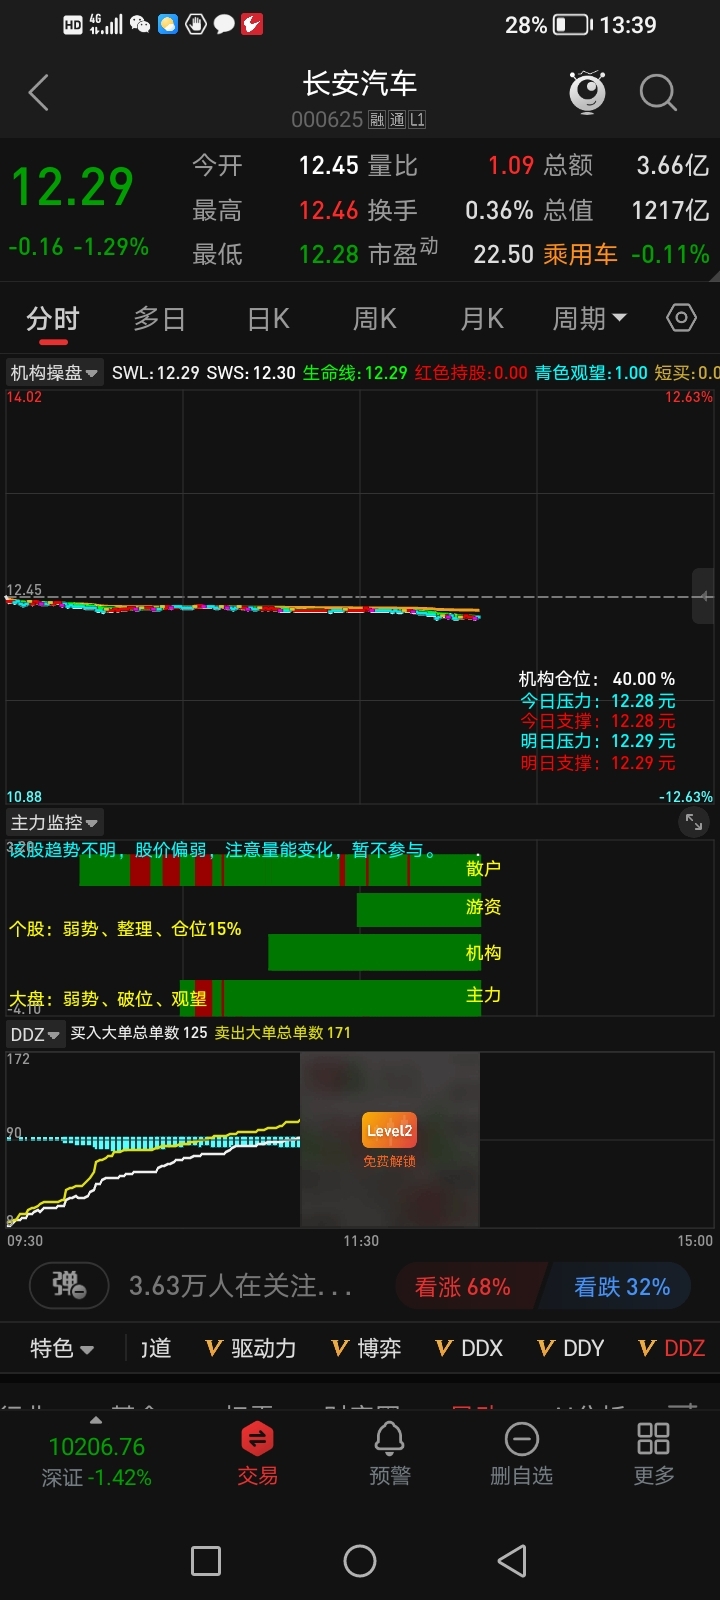Tap 删自选 remove favorite icon
720x1600 pixels.
[x=521, y=1454]
